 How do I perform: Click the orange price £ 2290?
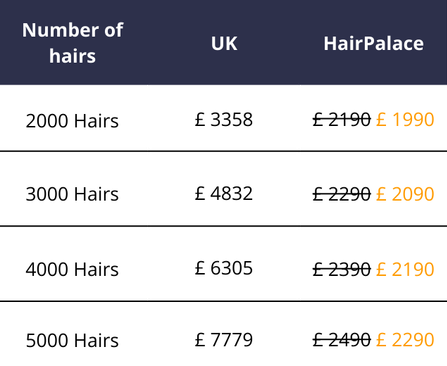(x=405, y=340)
